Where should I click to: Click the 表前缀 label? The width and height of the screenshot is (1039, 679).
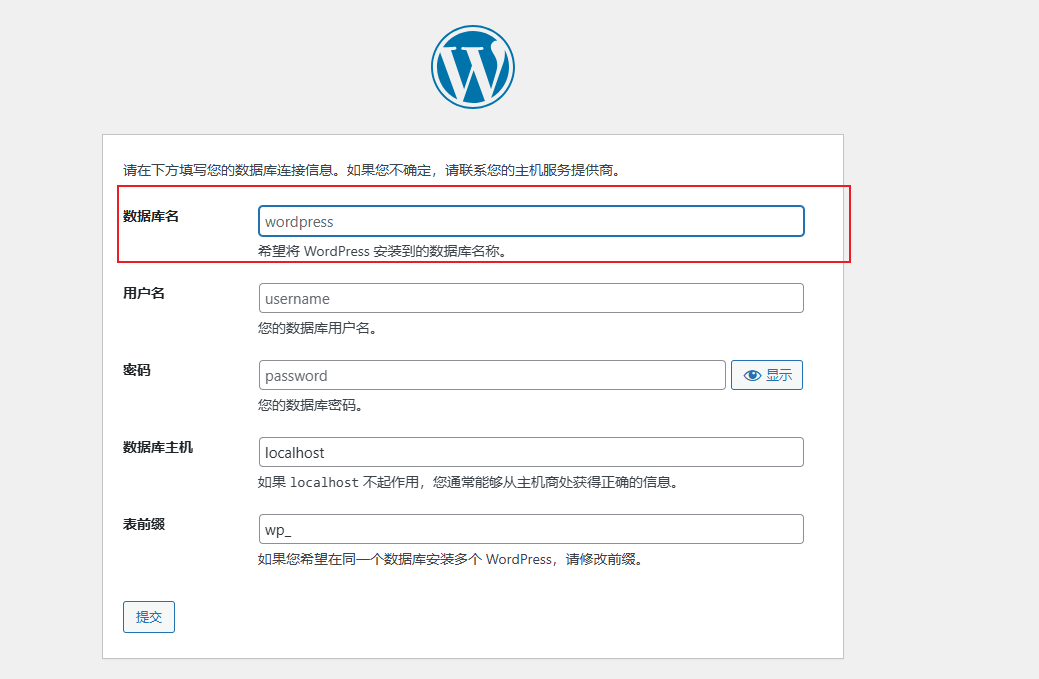[x=144, y=525]
